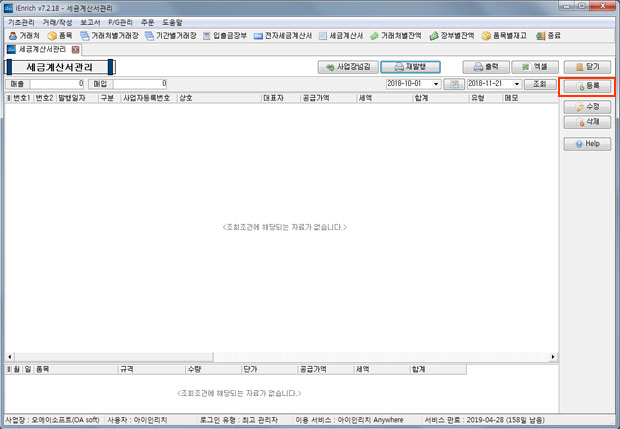Open the 품목별재고 toolbar item
The image size is (620, 429).
(x=505, y=35)
